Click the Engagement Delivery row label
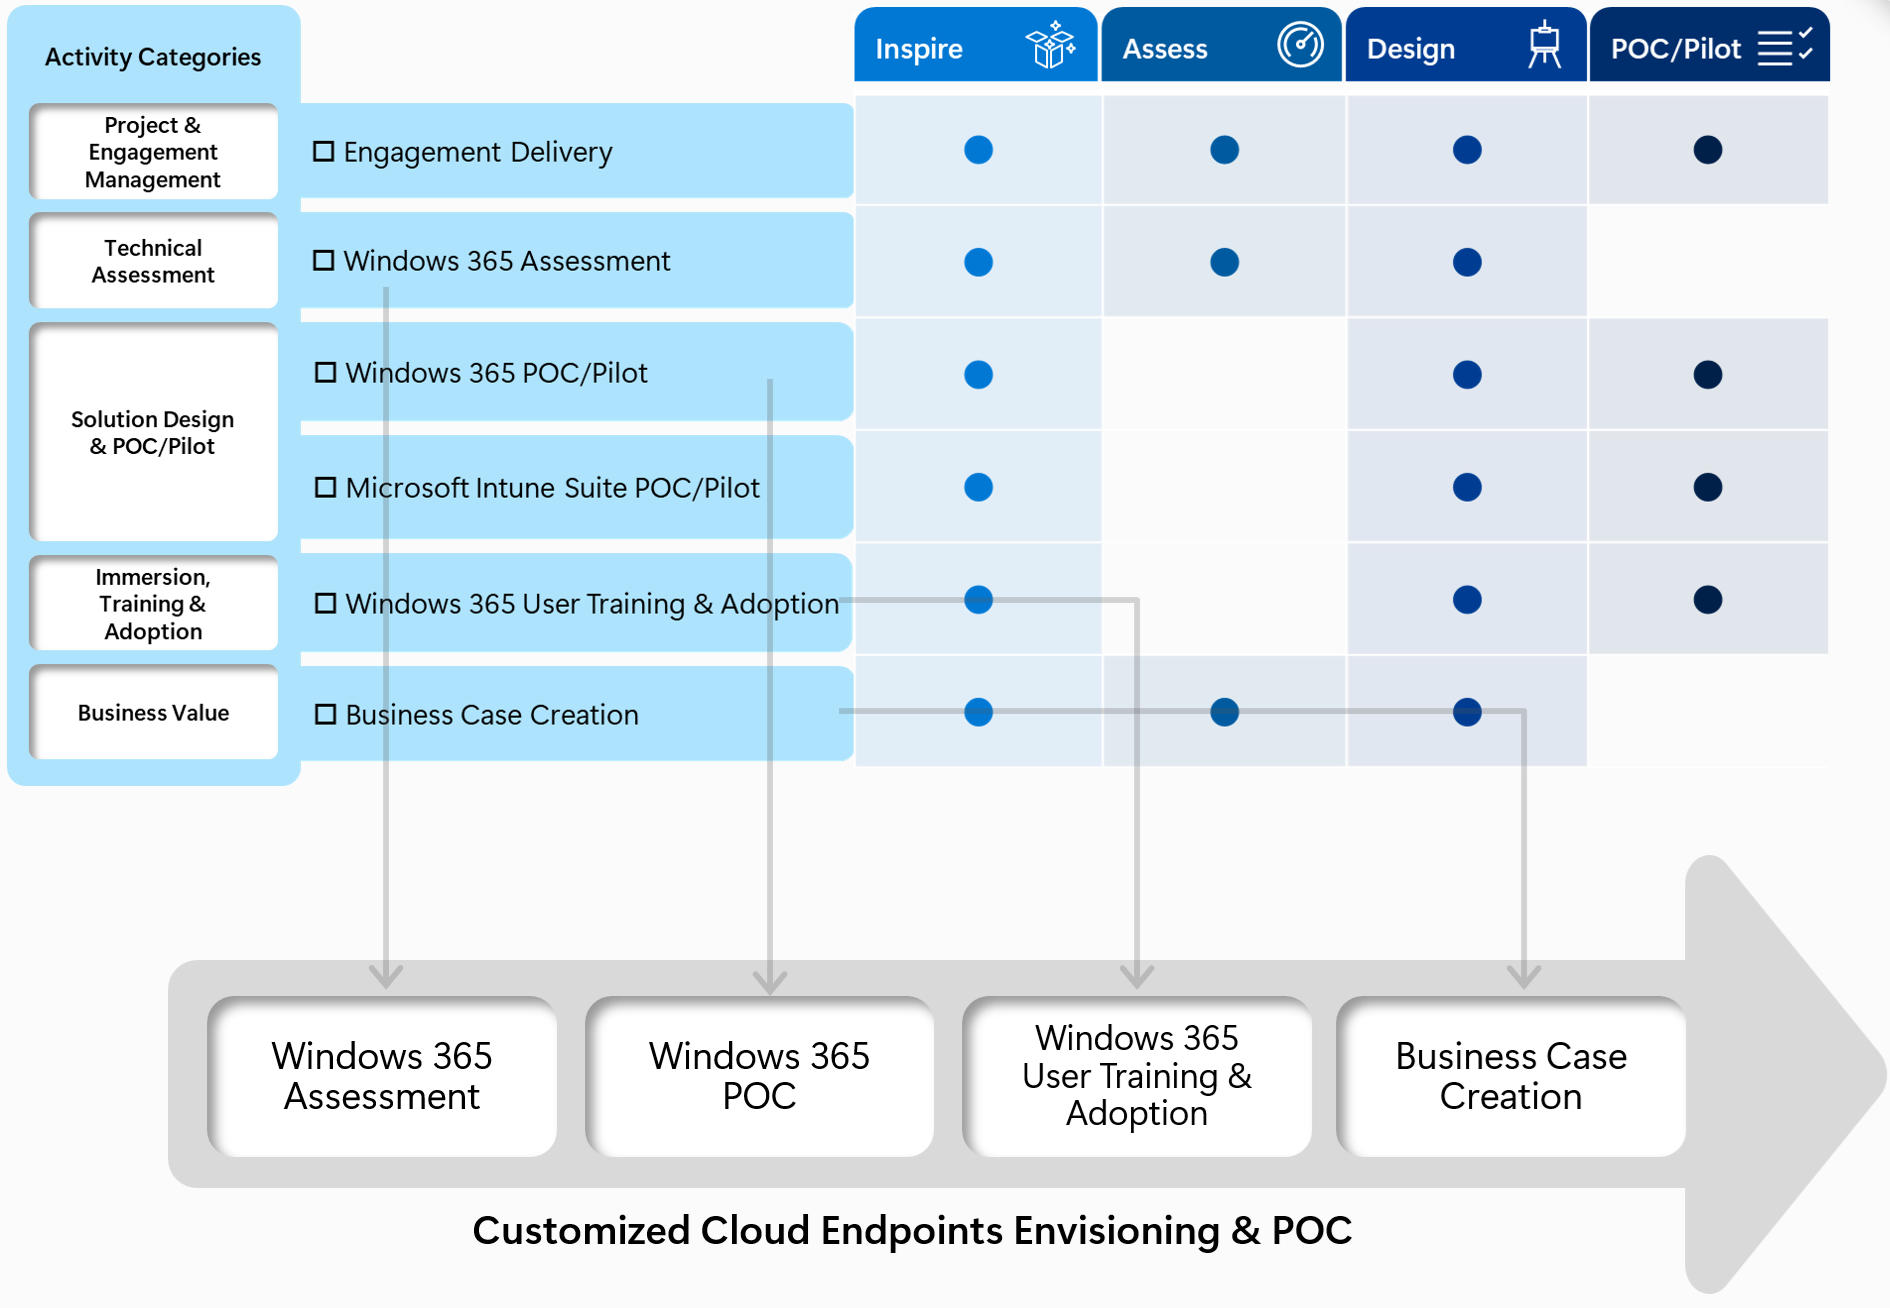 478,152
